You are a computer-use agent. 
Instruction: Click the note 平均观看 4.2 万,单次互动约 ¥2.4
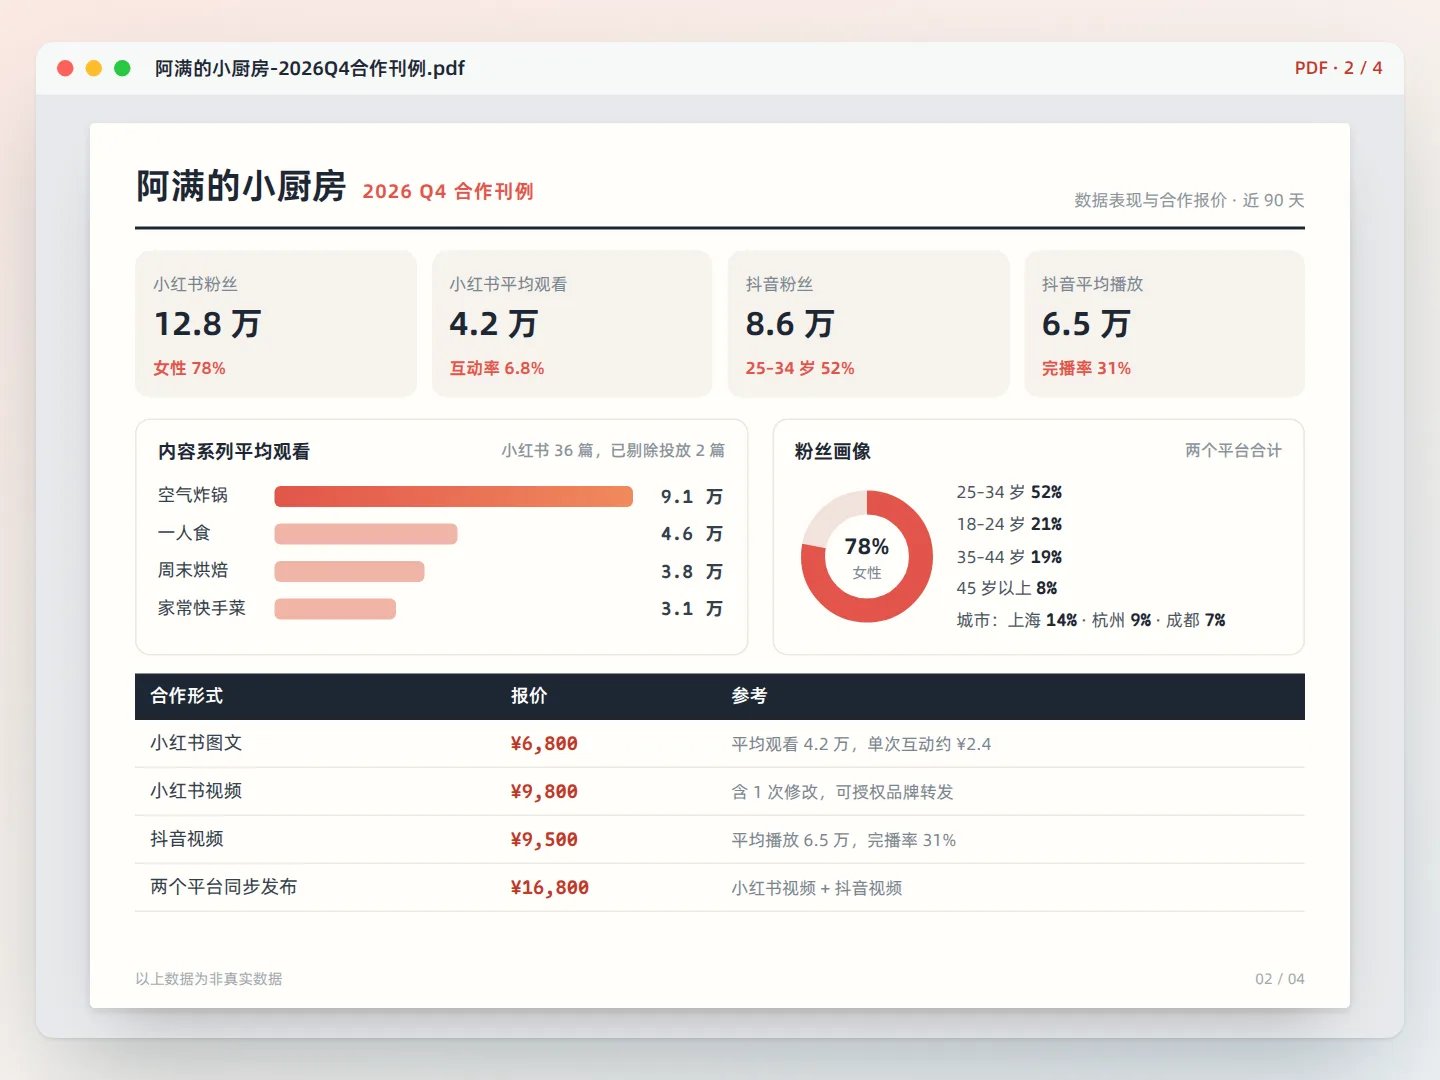tap(861, 744)
